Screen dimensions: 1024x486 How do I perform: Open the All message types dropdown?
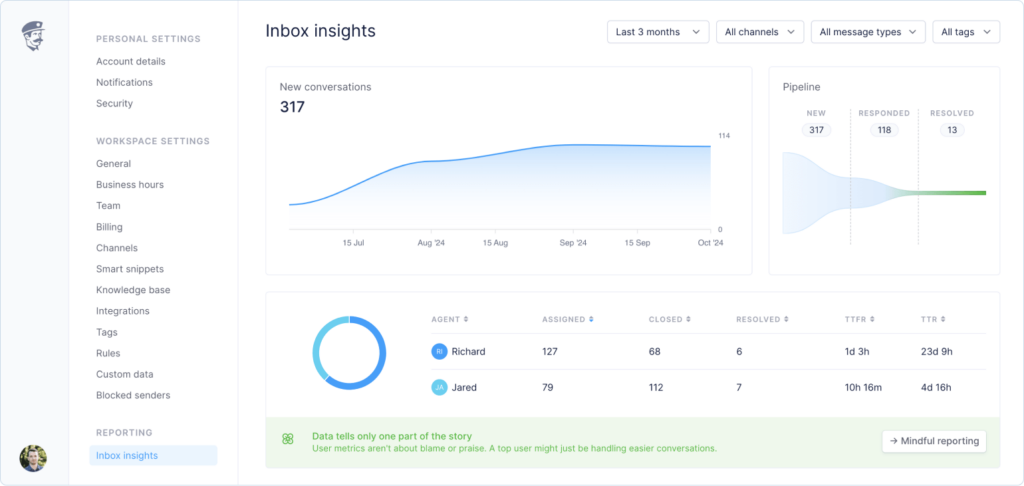tap(867, 32)
